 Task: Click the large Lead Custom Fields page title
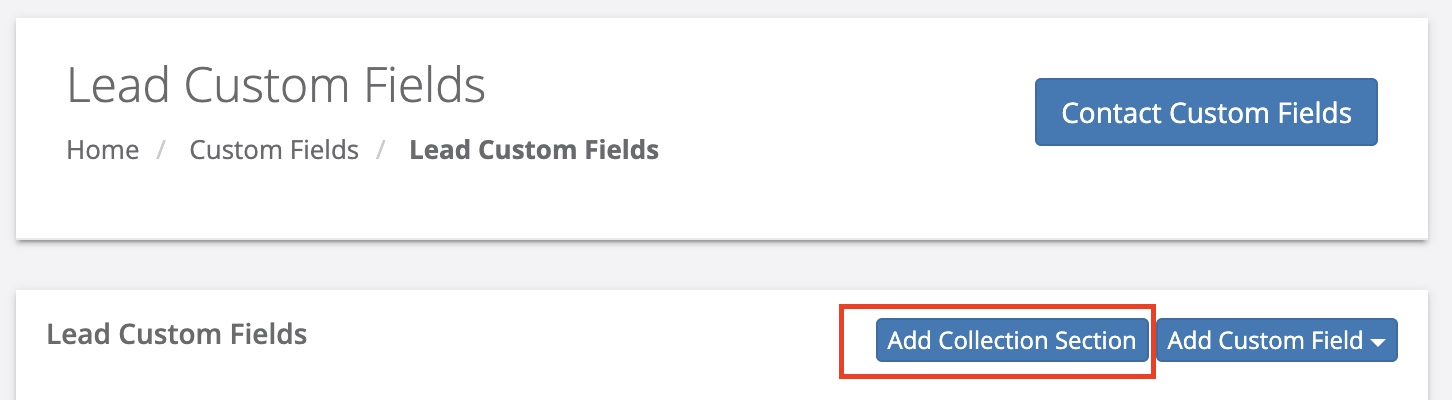(x=276, y=86)
